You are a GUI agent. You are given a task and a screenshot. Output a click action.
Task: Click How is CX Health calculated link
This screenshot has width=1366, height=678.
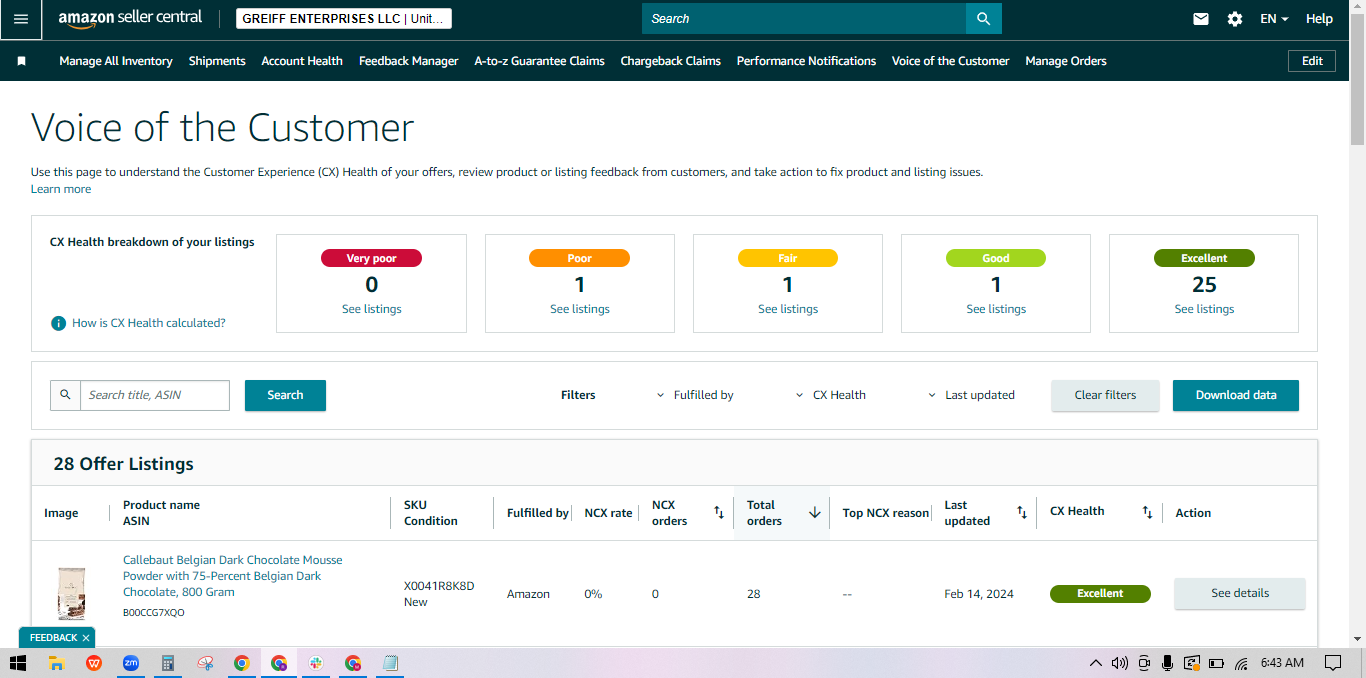(149, 323)
